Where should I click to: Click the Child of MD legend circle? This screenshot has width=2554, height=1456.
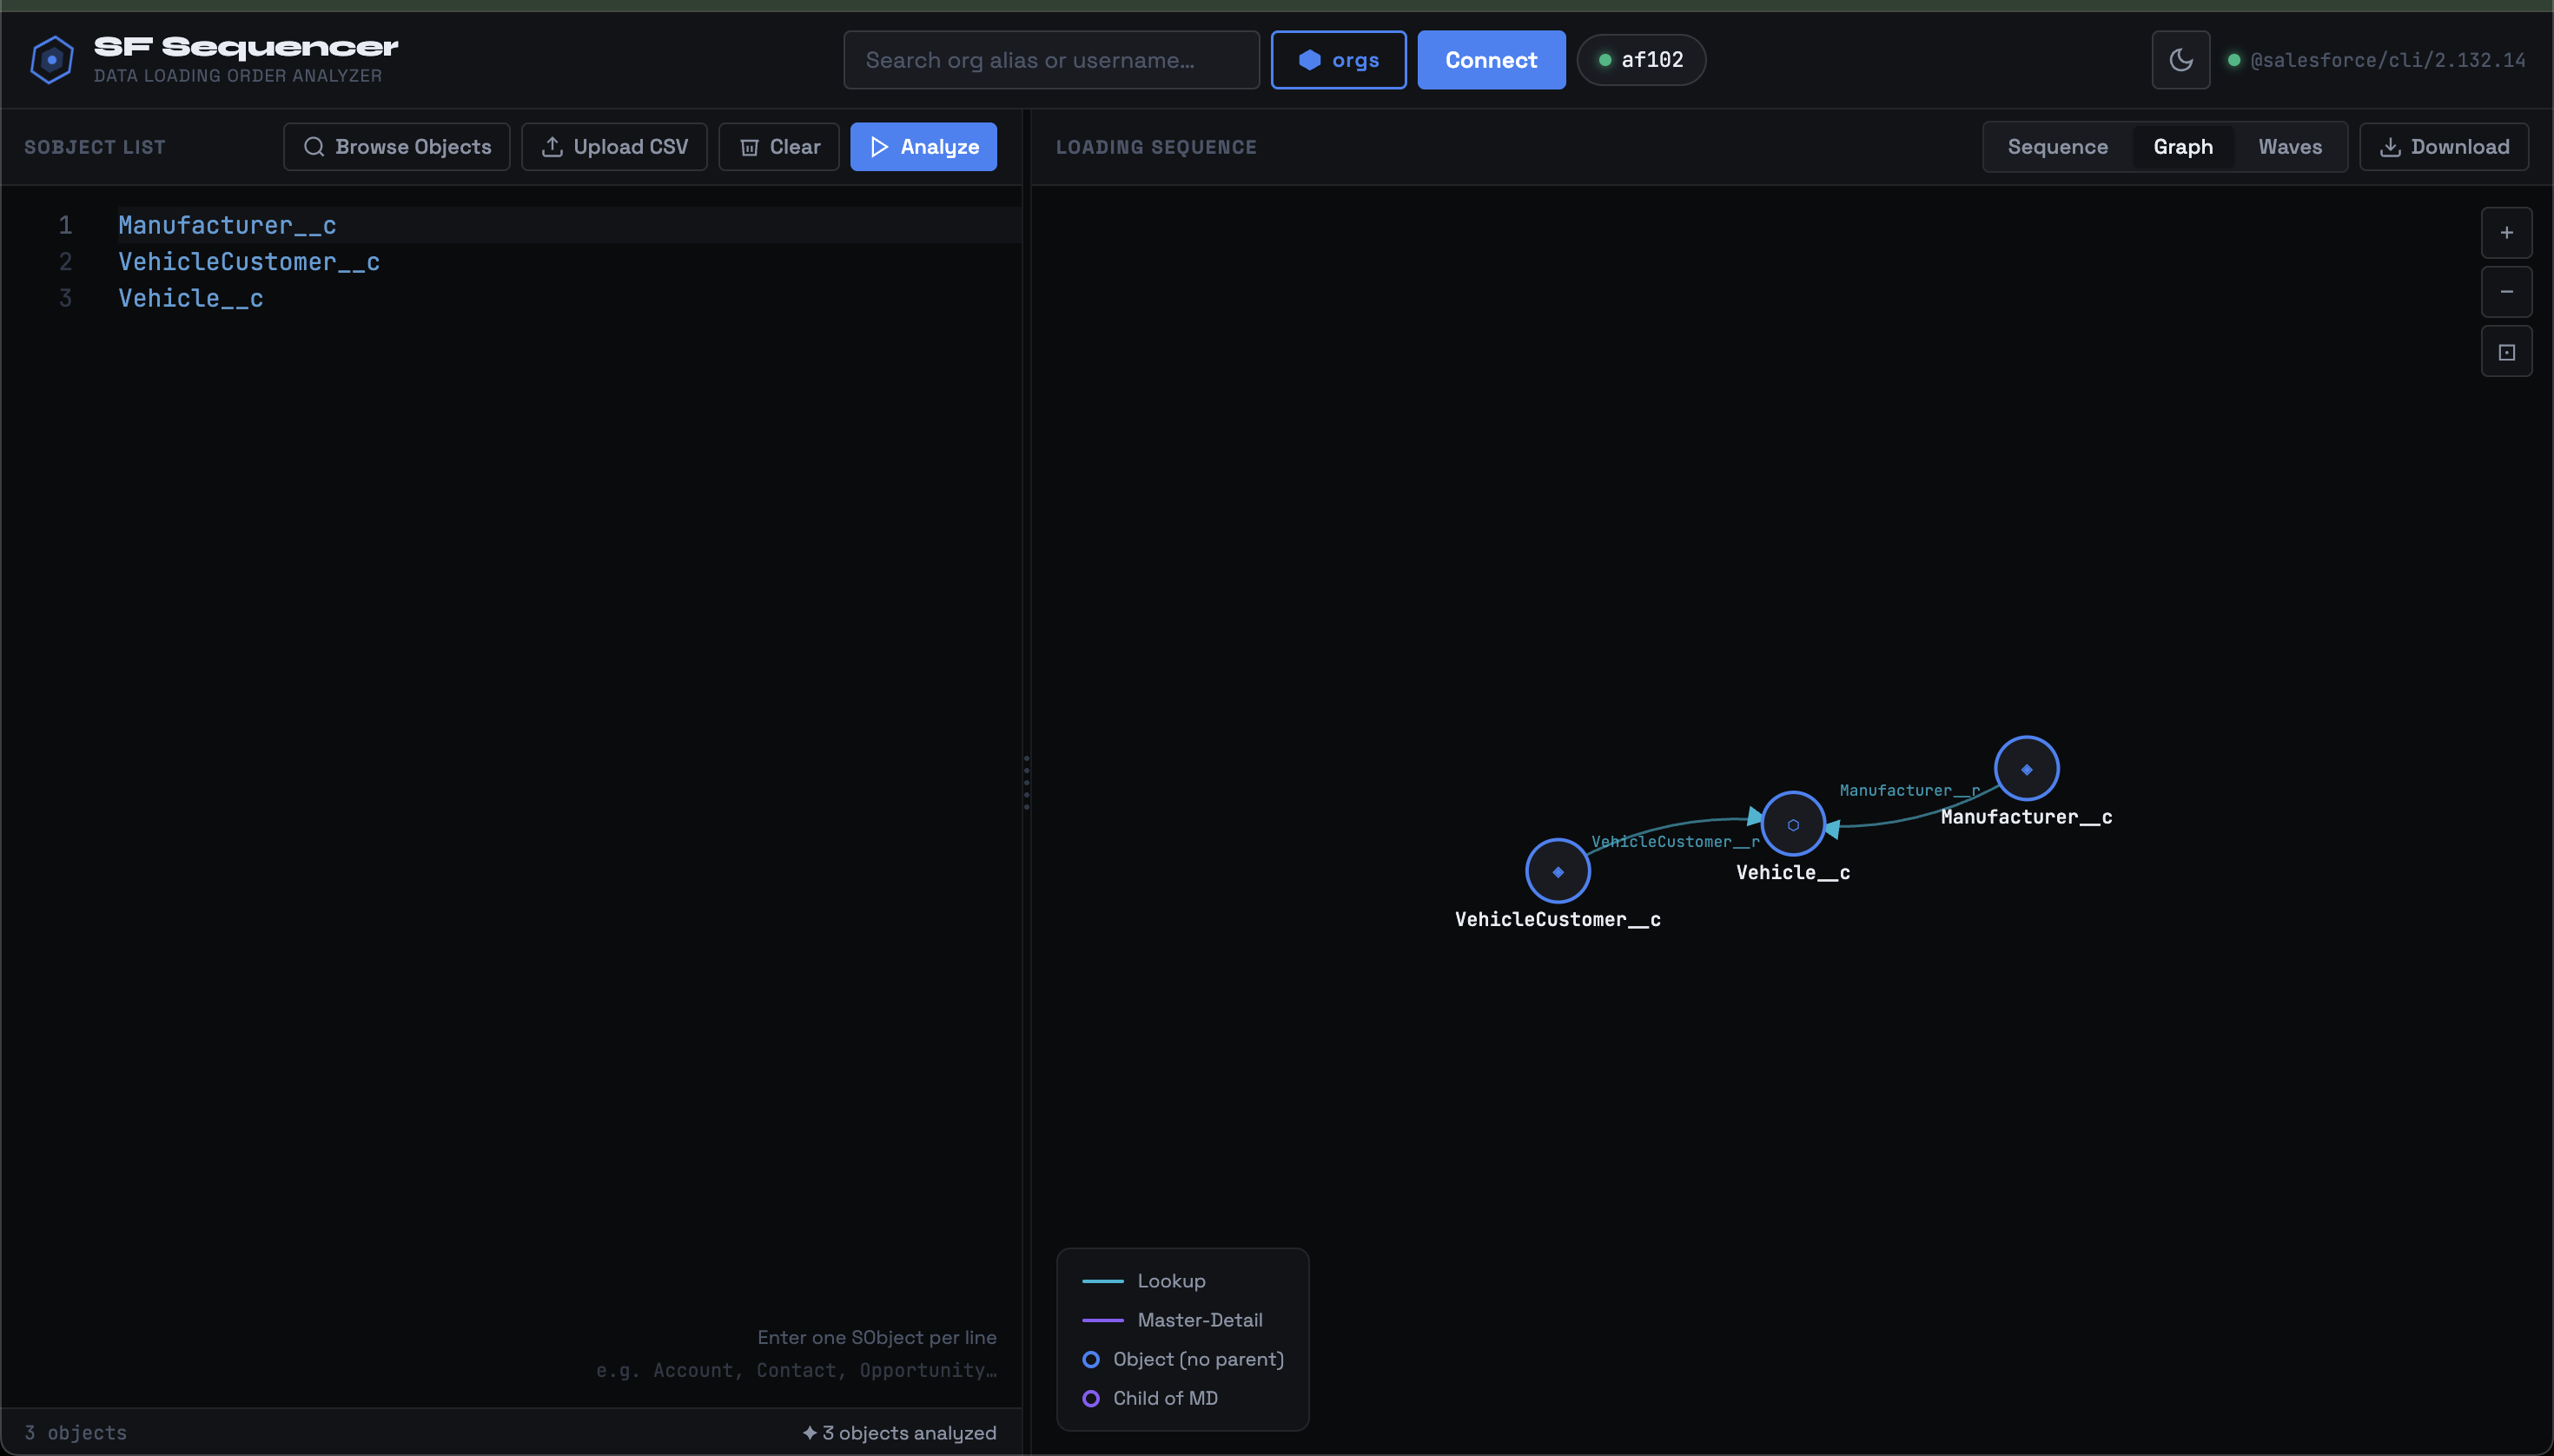[1091, 1398]
